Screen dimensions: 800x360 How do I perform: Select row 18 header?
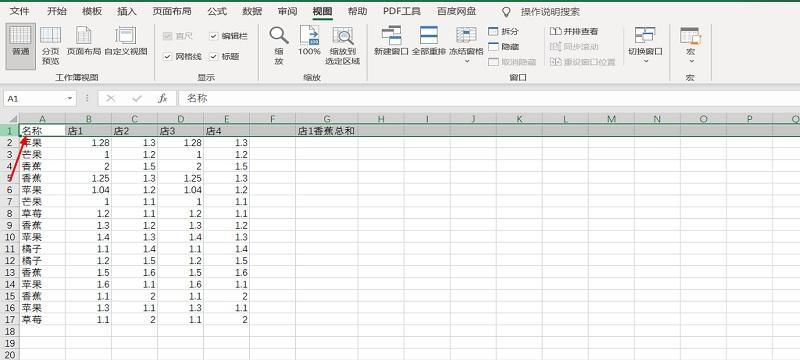tap(11, 331)
